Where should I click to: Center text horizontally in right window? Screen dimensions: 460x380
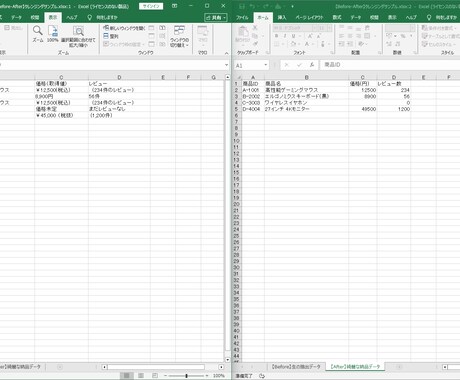350,36
